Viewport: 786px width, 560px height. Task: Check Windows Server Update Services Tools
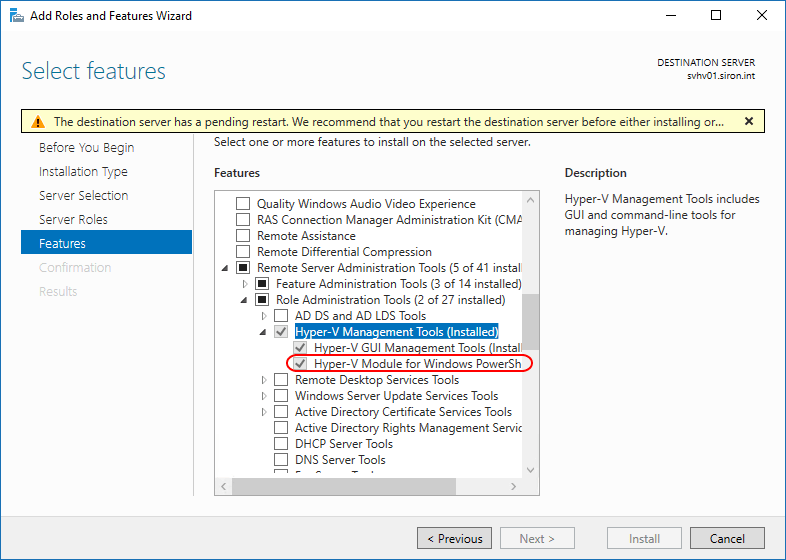[281, 396]
